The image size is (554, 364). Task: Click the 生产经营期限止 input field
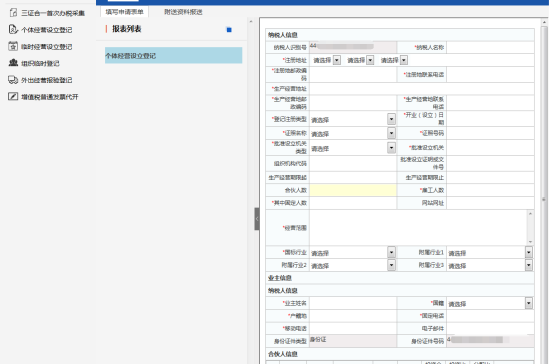(x=490, y=177)
